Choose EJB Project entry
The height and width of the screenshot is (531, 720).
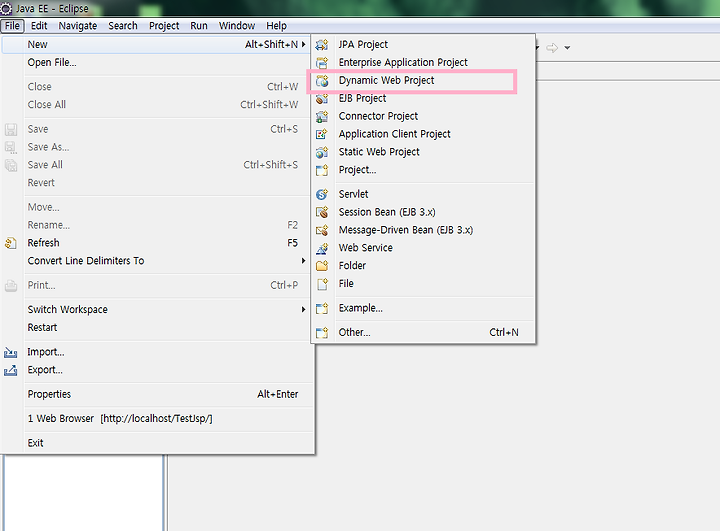coord(423,98)
